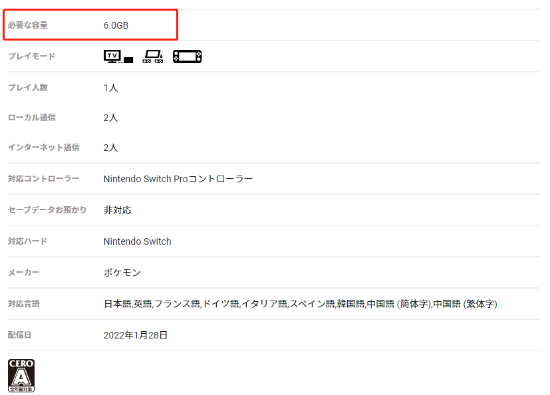Select the 1人 player count value

pyautogui.click(x=110, y=88)
